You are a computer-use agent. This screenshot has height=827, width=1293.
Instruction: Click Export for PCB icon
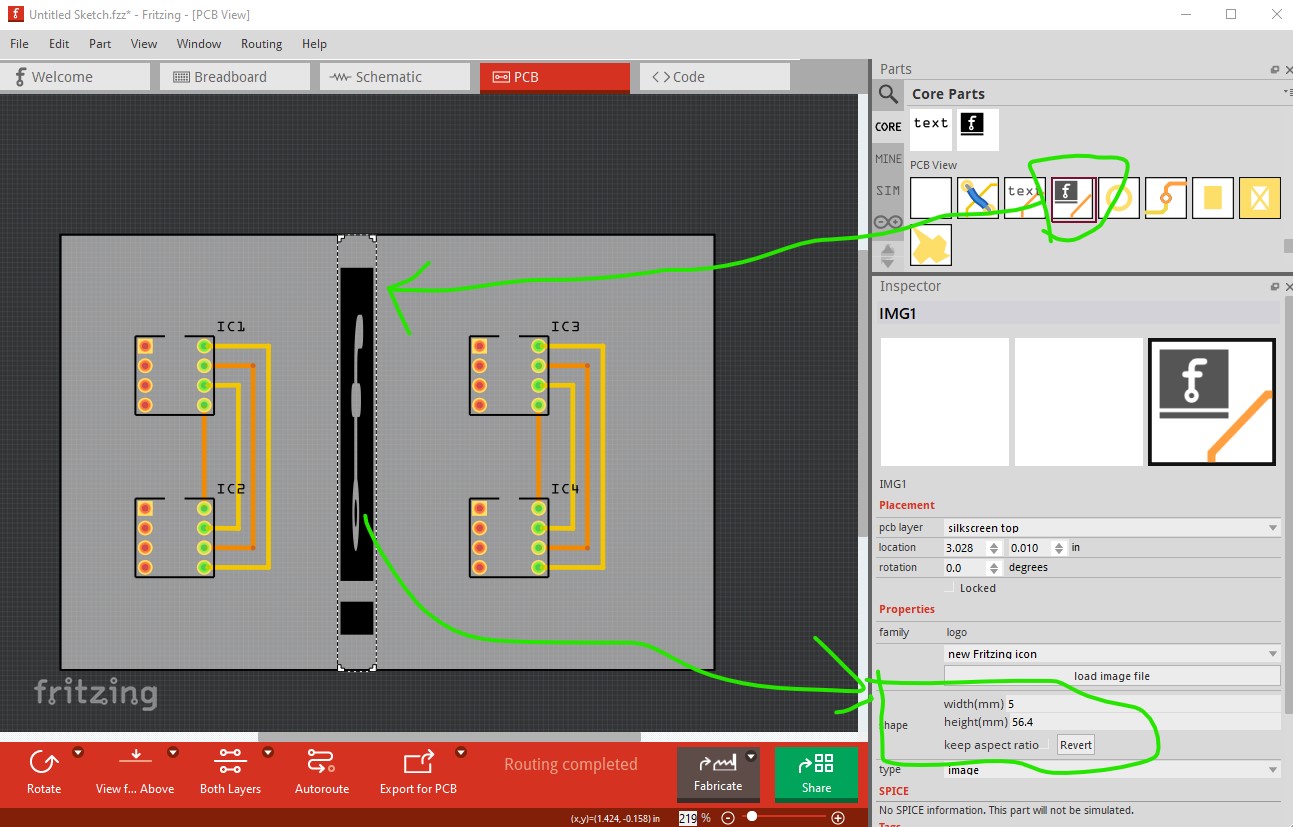click(x=418, y=763)
